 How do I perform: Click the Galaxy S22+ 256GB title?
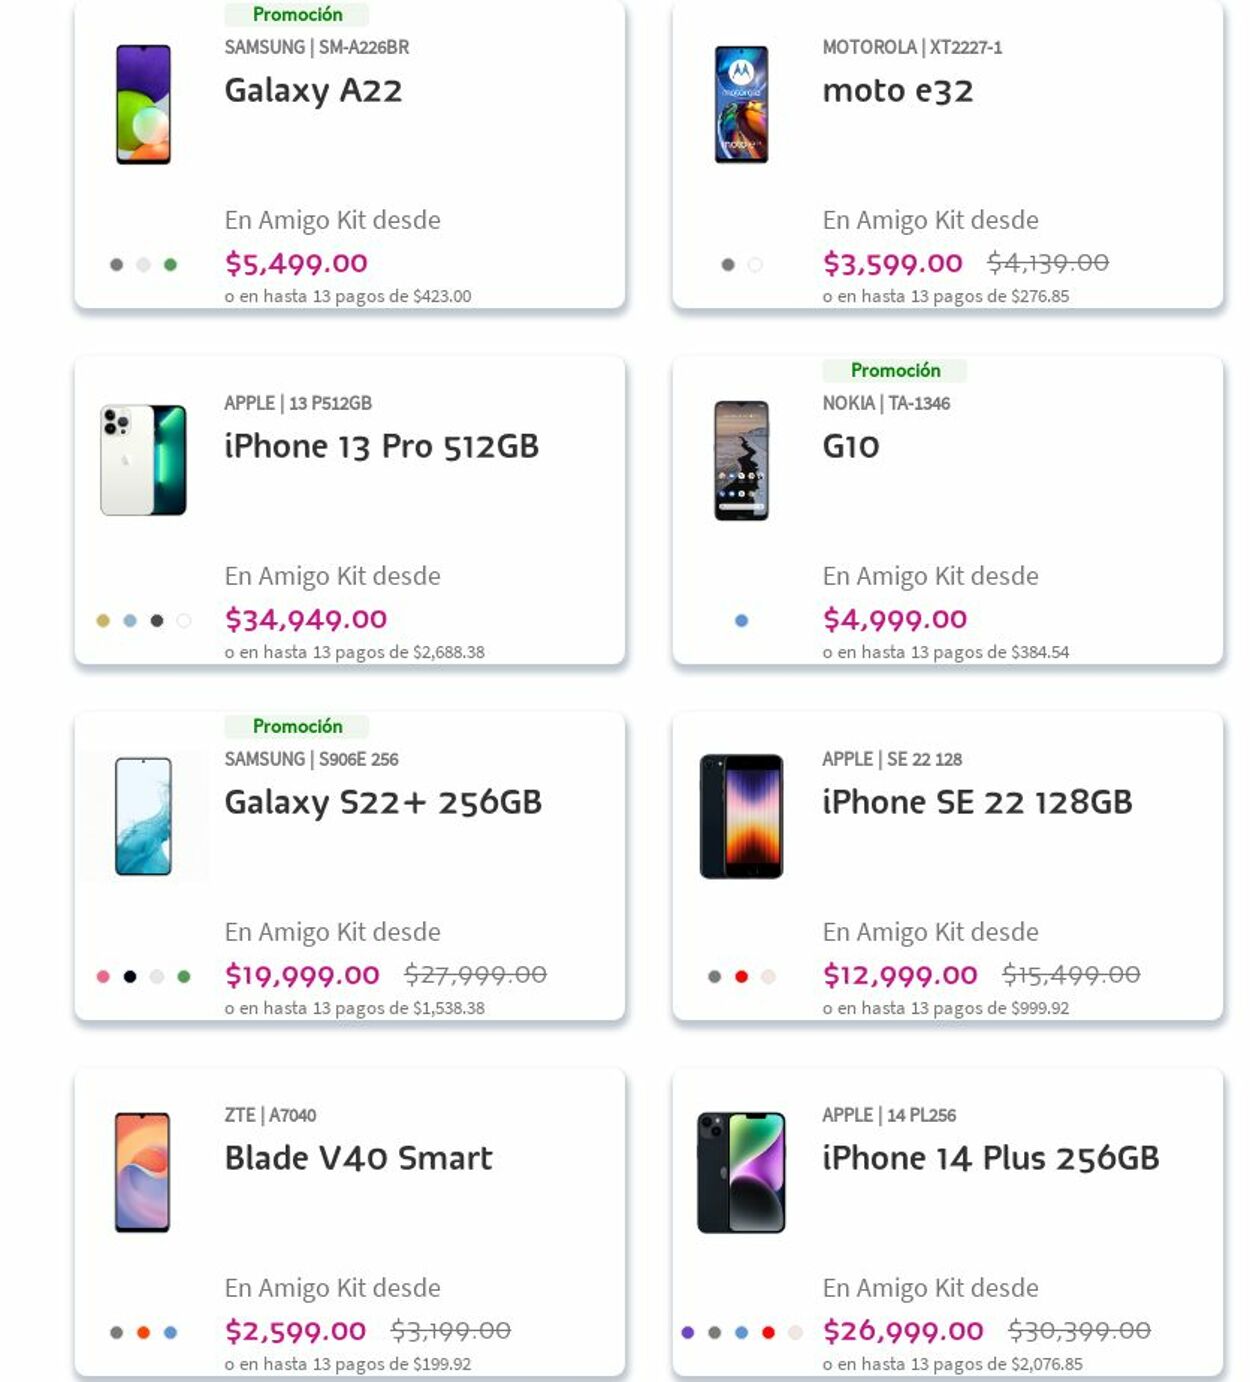coord(383,803)
